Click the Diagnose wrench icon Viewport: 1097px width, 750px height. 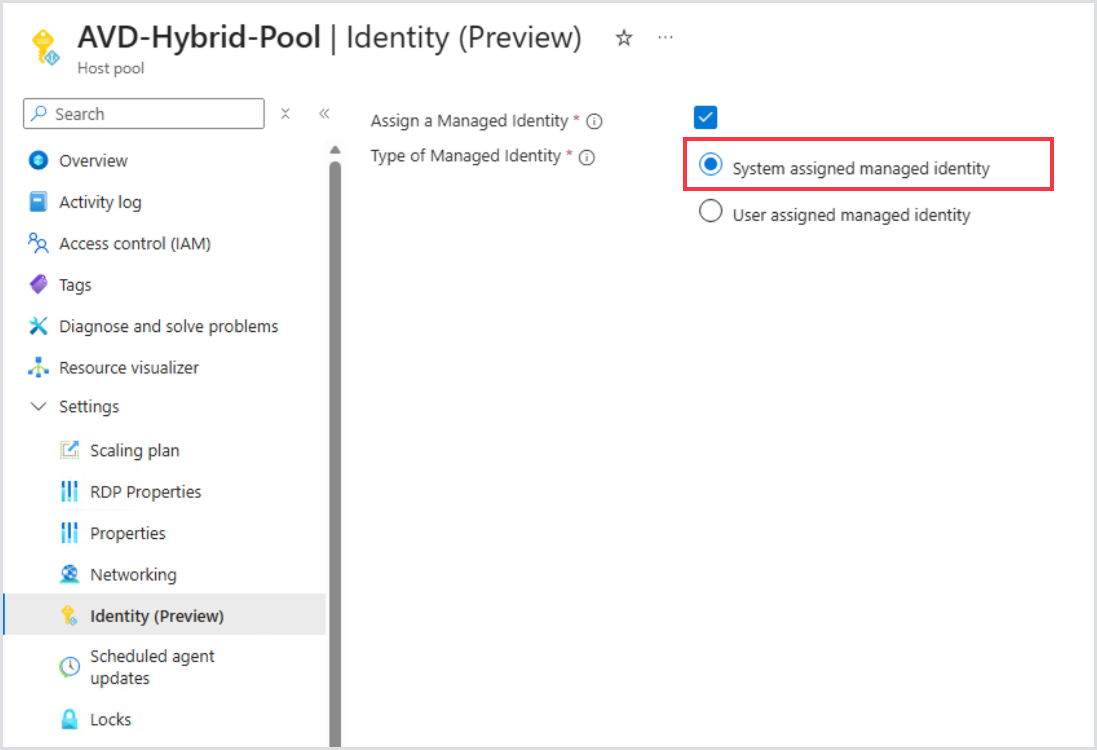(x=38, y=325)
